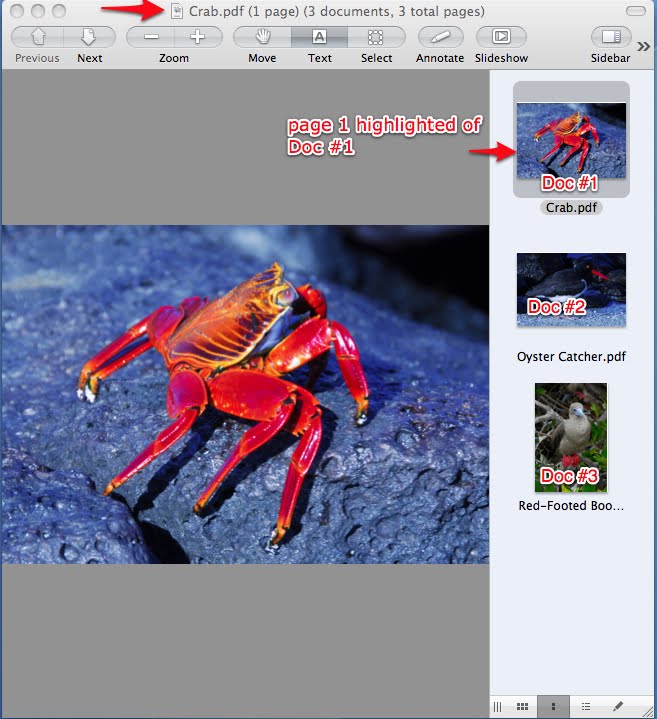Open the Annotate pencil tool
657x719 pixels.
point(440,37)
